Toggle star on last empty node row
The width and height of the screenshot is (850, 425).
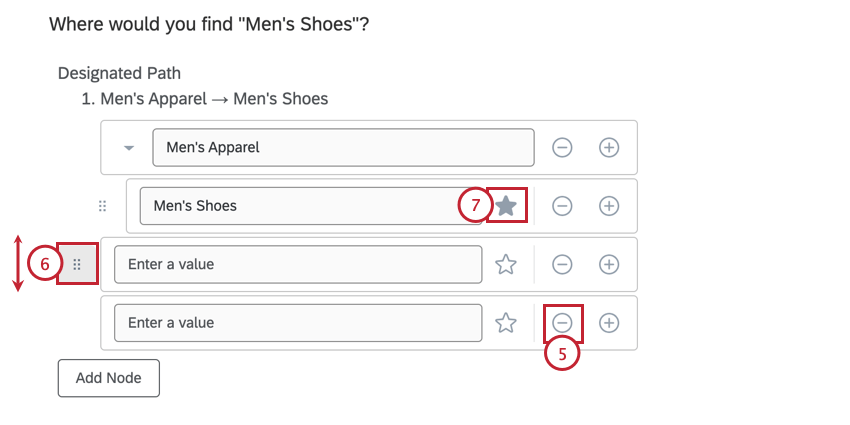(507, 323)
